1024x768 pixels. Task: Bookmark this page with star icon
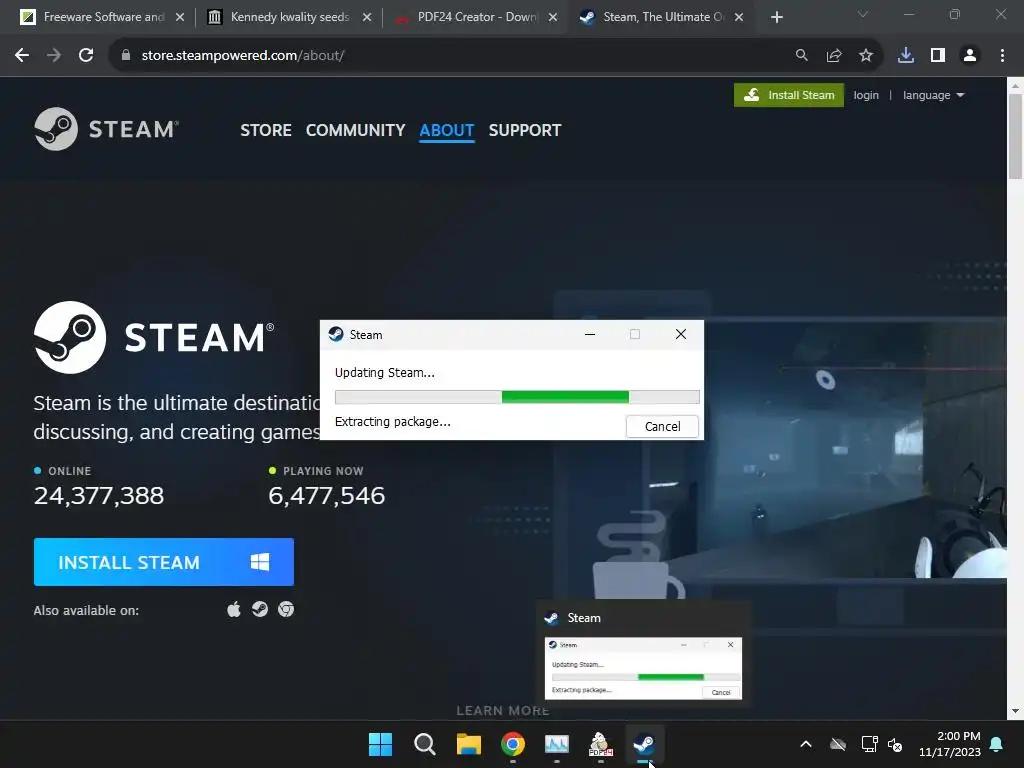point(866,56)
